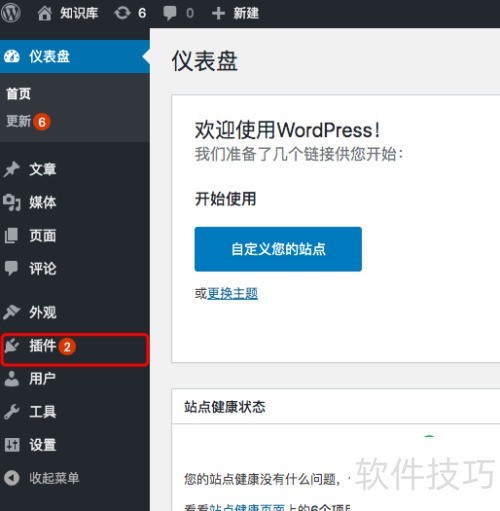
Task: Click the WordPress logo icon
Action: pyautogui.click(x=10, y=13)
